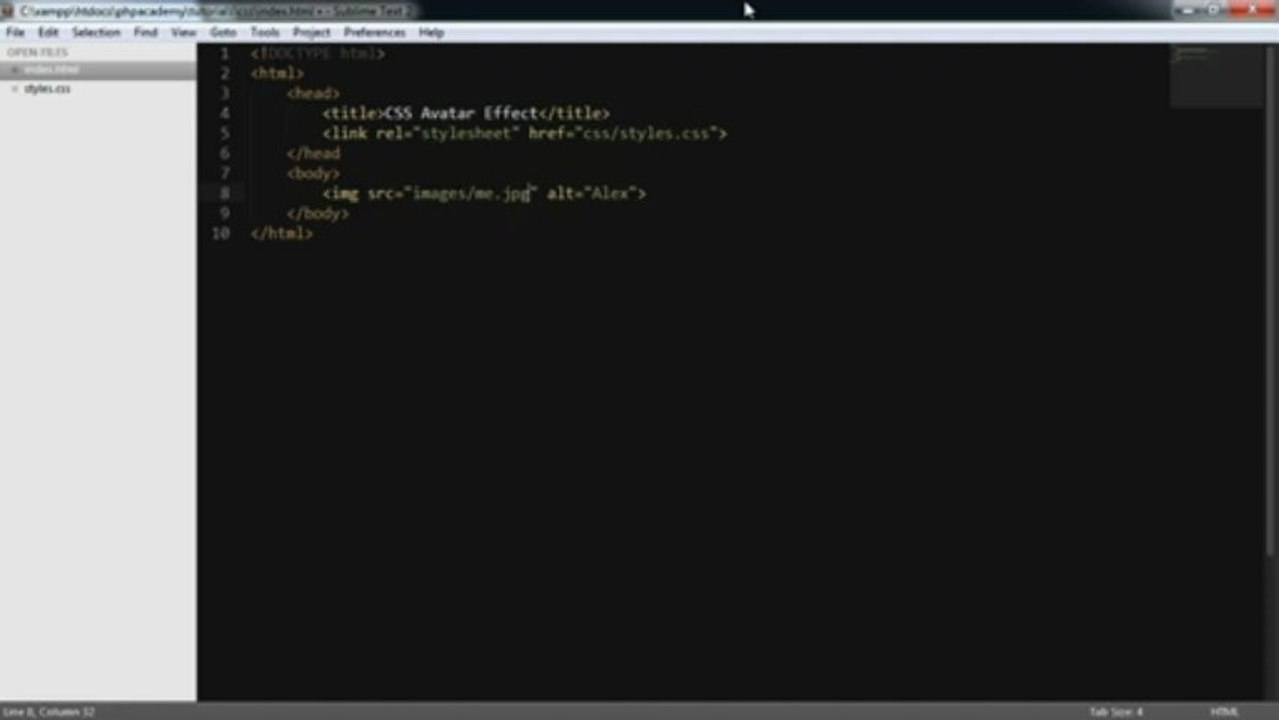1279x720 pixels.
Task: Click the rel="stylesheet" attribute
Action: coord(447,133)
